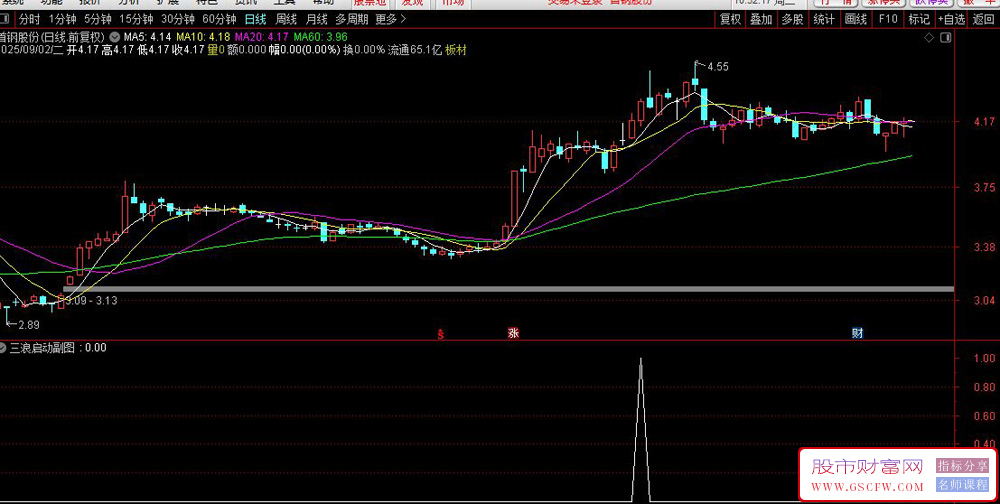Click the magenta MA20: 4.17 label
1000x504 pixels.
click(x=261, y=37)
